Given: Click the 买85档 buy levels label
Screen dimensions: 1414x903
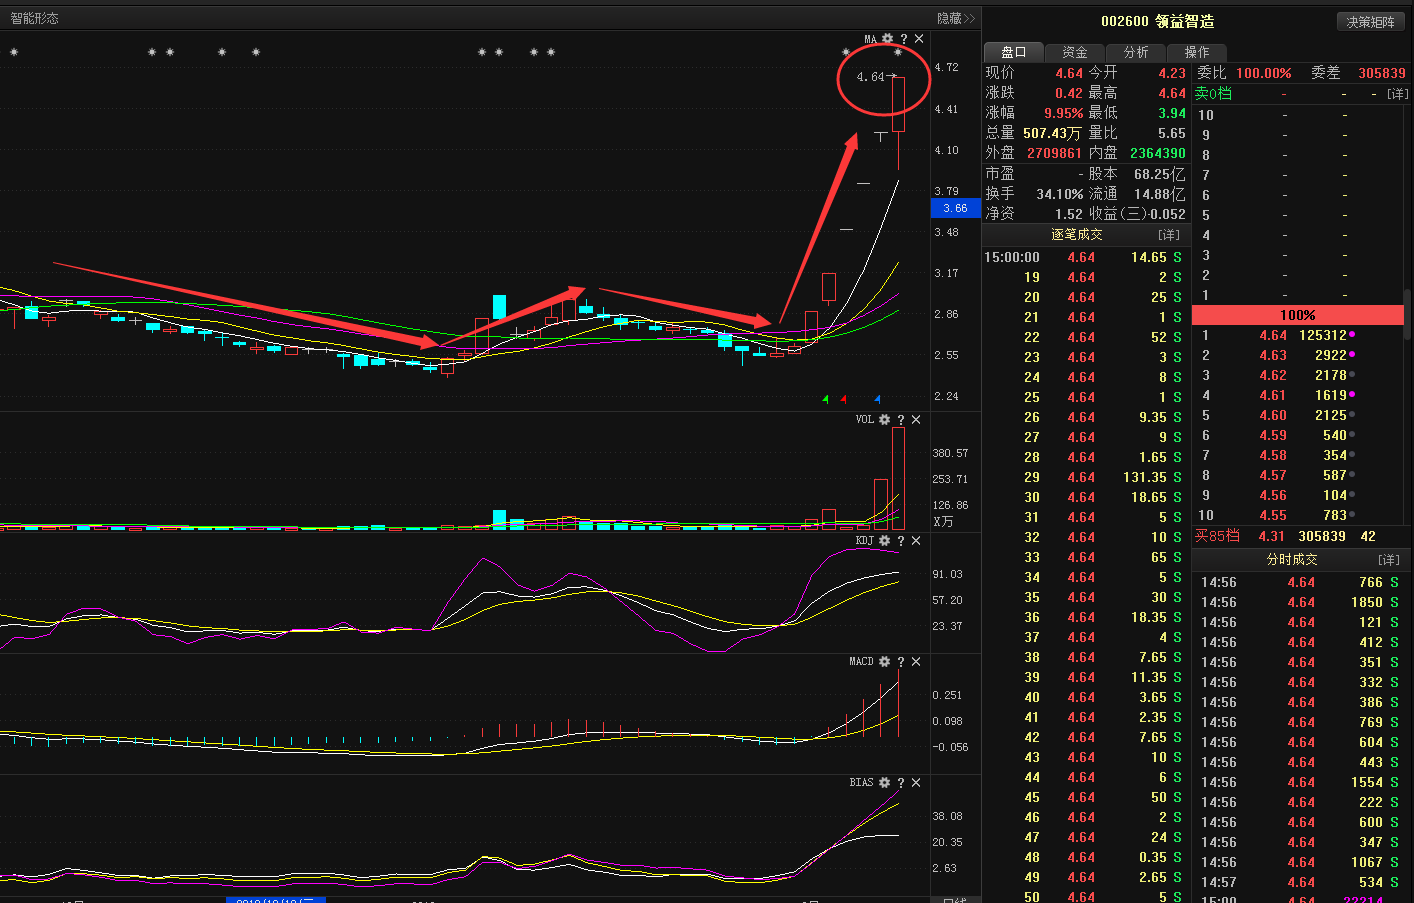Looking at the screenshot, I should [1217, 536].
